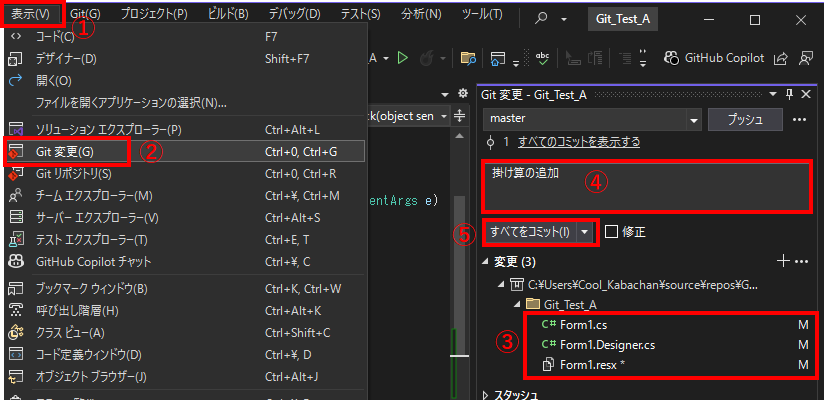Screen dimensions: 824x400
Task: Click the editor scrollbar up arrow
Action: [460, 136]
